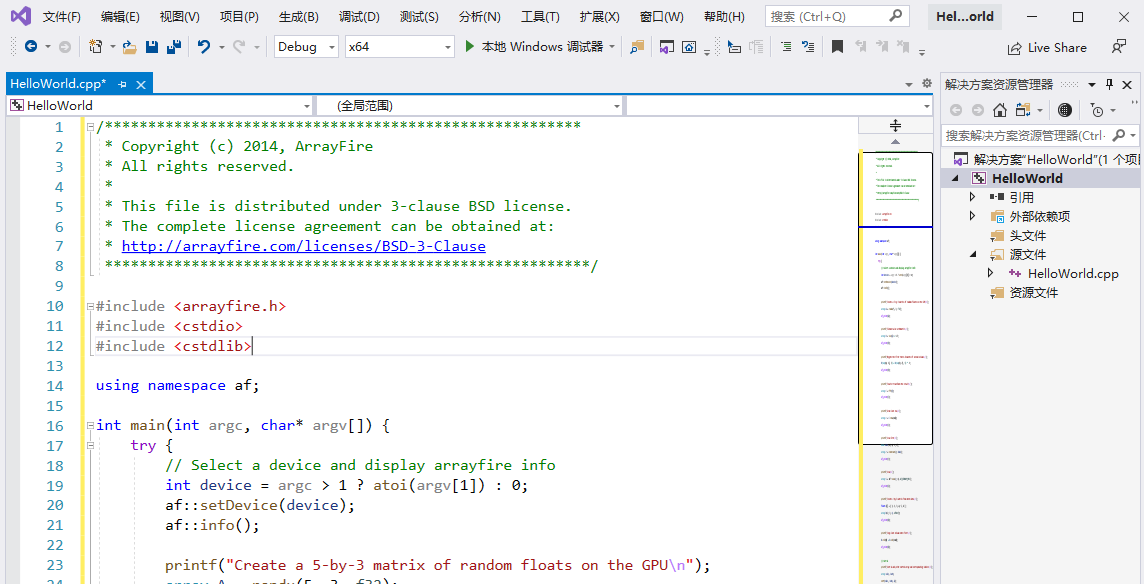Click the indent lines icon

coord(786,47)
